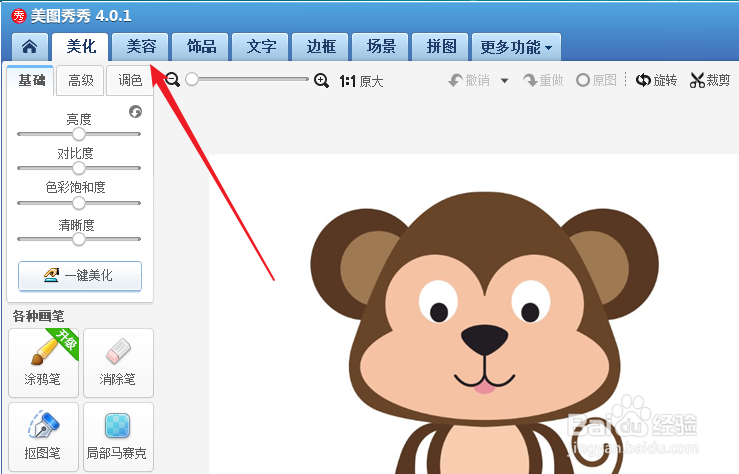The height and width of the screenshot is (474, 739).
Task: Open the 更多功能 dropdown menu
Action: coord(516,47)
